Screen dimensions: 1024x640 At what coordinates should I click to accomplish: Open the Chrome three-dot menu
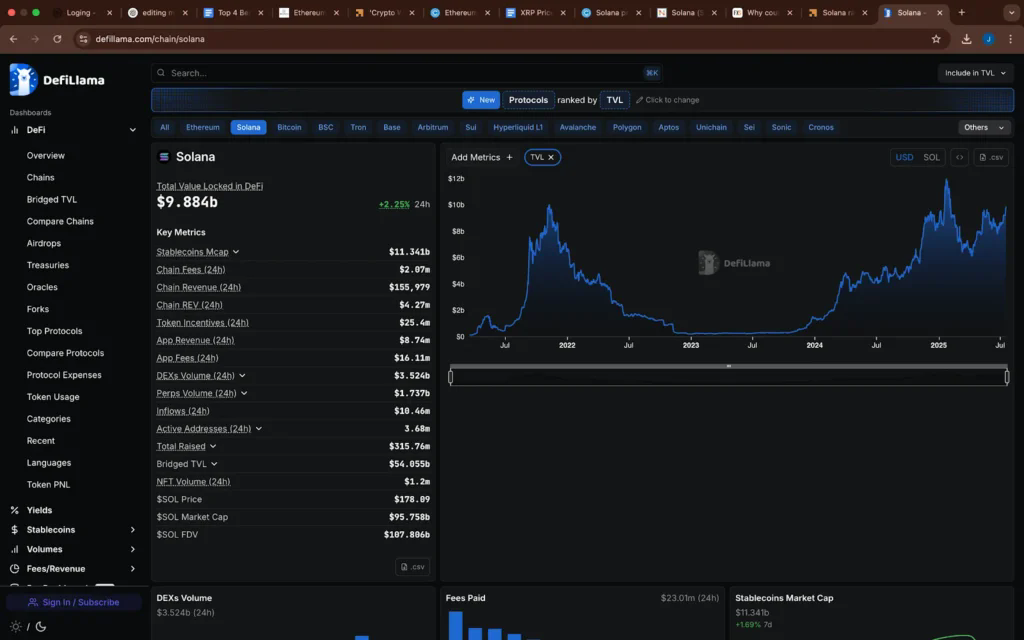(x=1010, y=39)
